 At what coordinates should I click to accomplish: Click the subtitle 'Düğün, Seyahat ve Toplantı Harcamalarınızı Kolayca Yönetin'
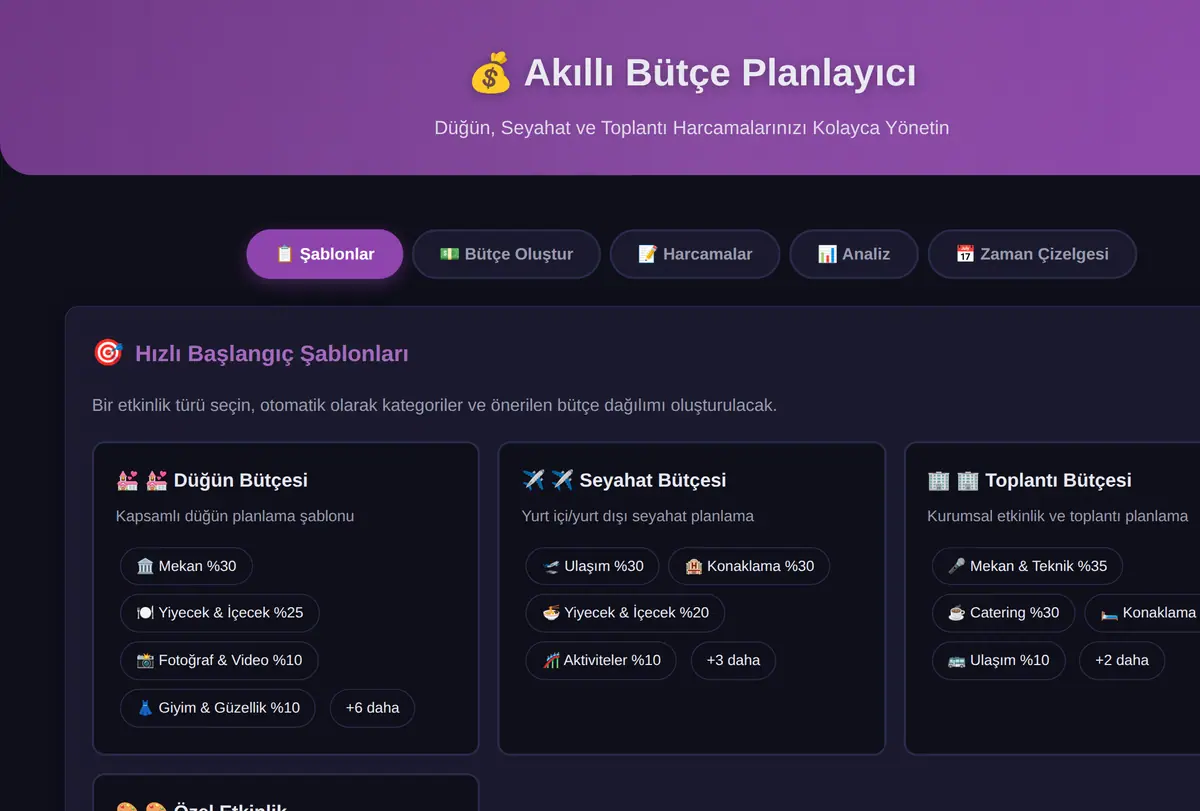[692, 128]
